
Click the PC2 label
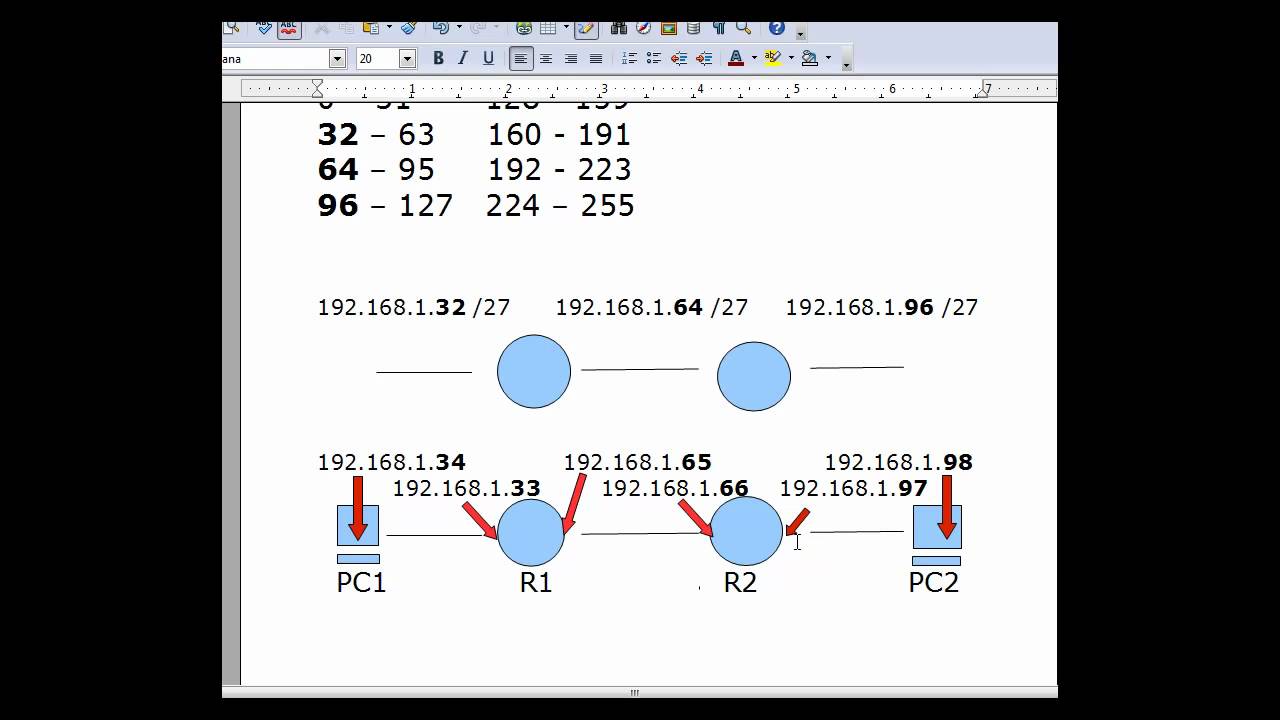[933, 582]
